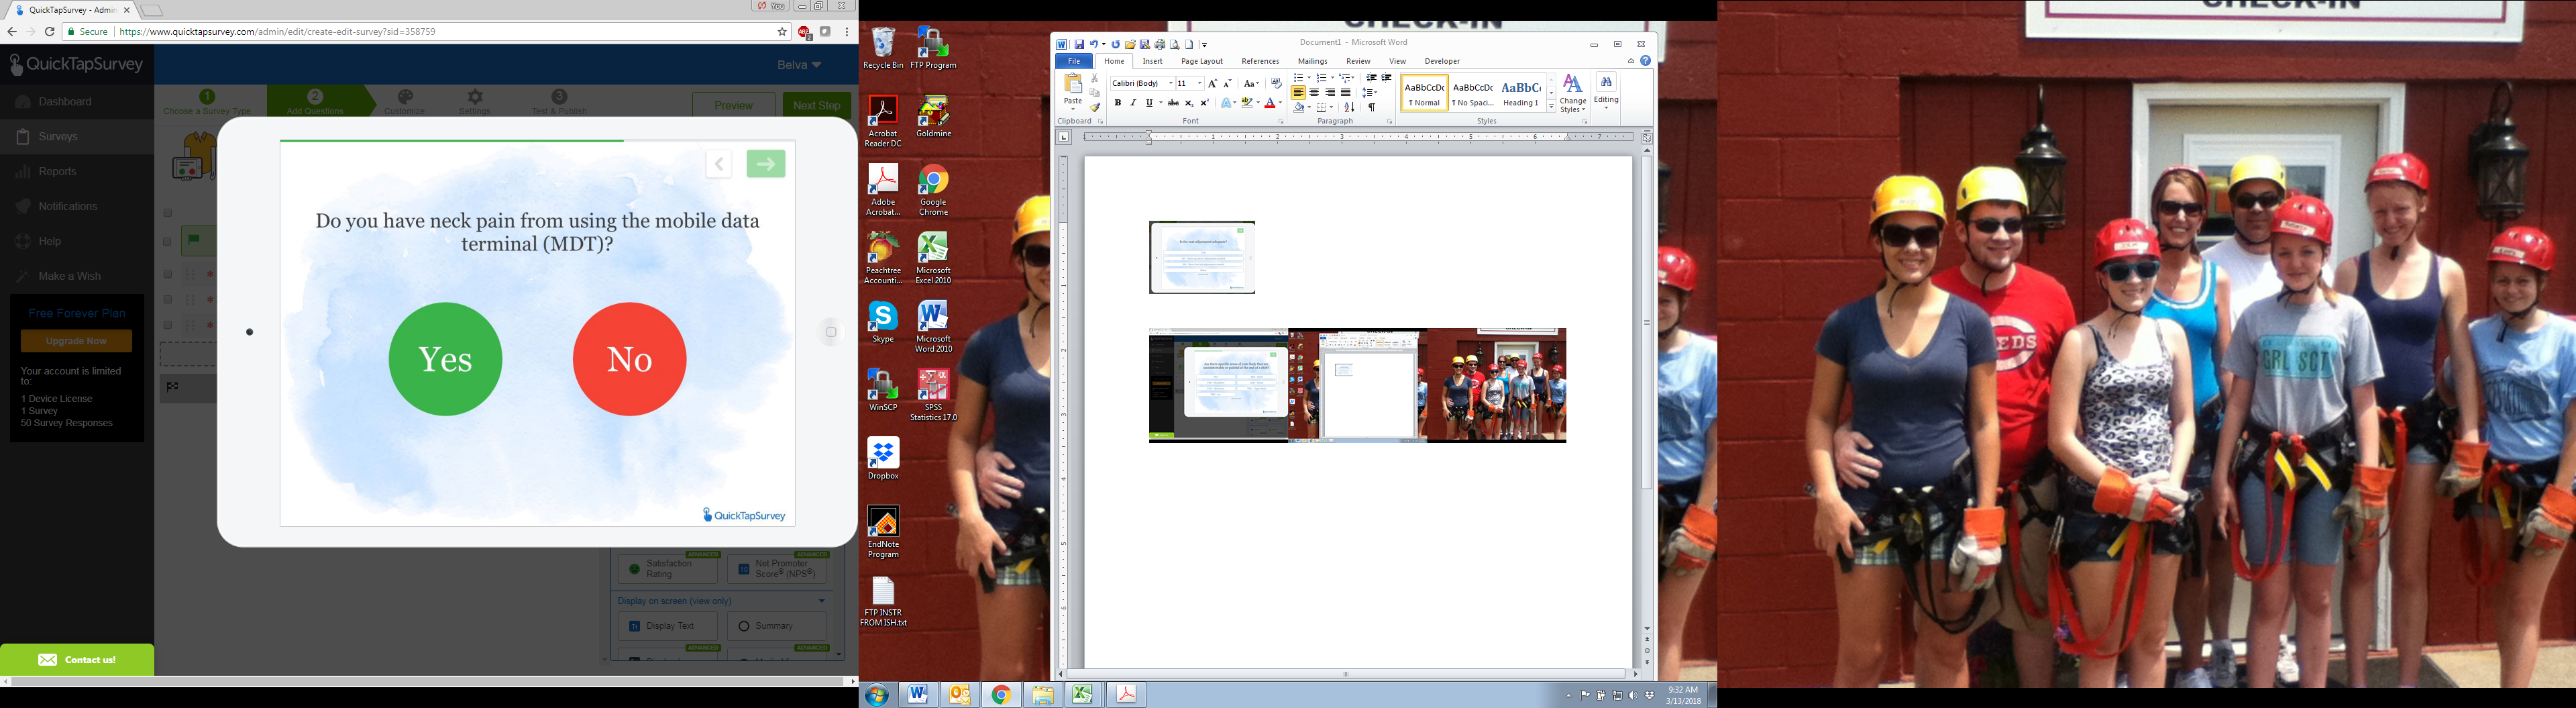The width and height of the screenshot is (2576, 708).
Task: Switch to the Mailings tab in Word
Action: pos(1312,62)
